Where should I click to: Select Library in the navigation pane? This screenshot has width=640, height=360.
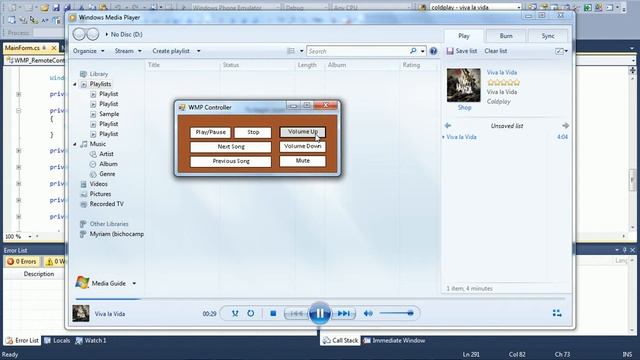[x=99, y=74]
